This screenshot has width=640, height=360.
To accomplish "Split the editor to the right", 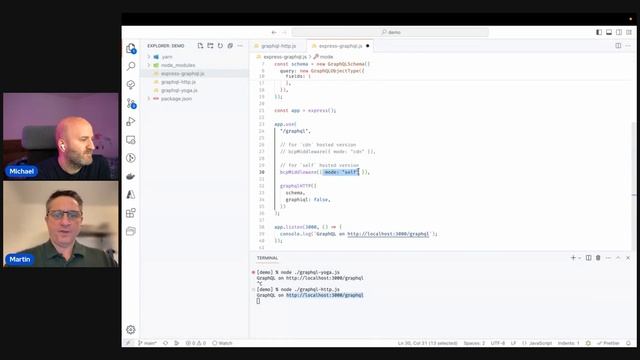I will tap(618, 46).
